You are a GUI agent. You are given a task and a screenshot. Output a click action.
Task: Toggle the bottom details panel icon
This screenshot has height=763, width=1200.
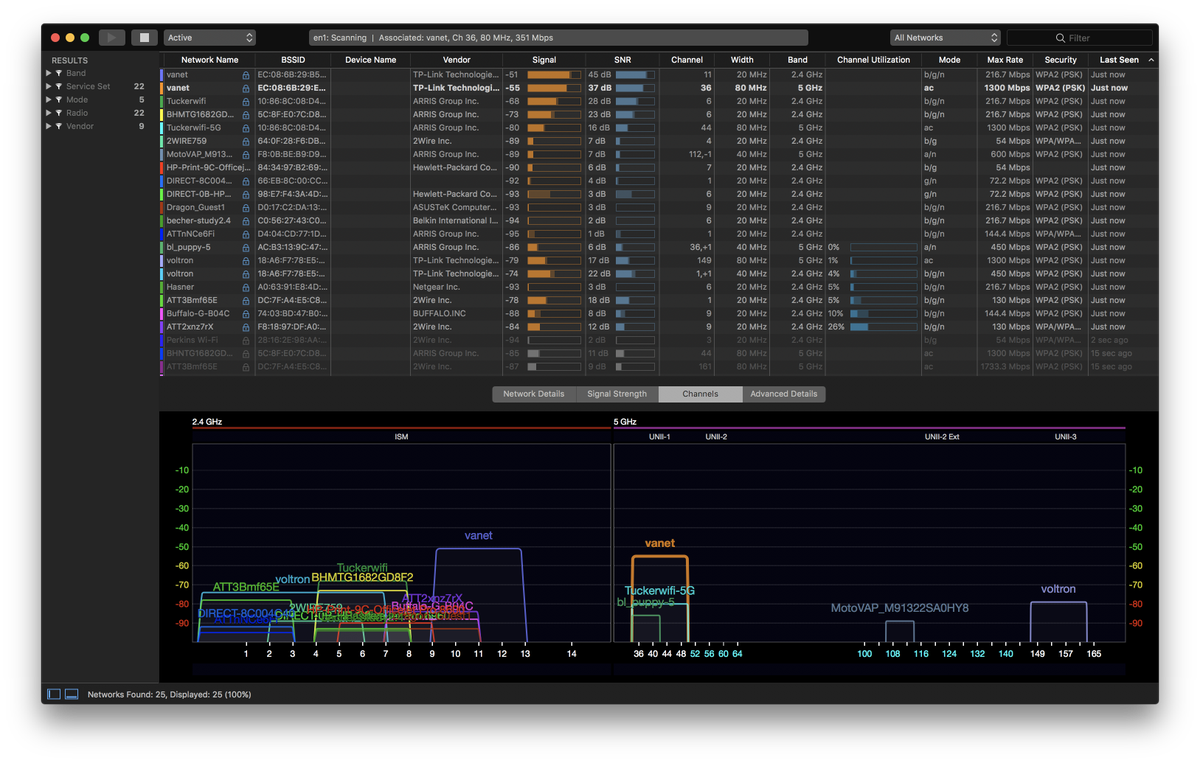coord(72,694)
